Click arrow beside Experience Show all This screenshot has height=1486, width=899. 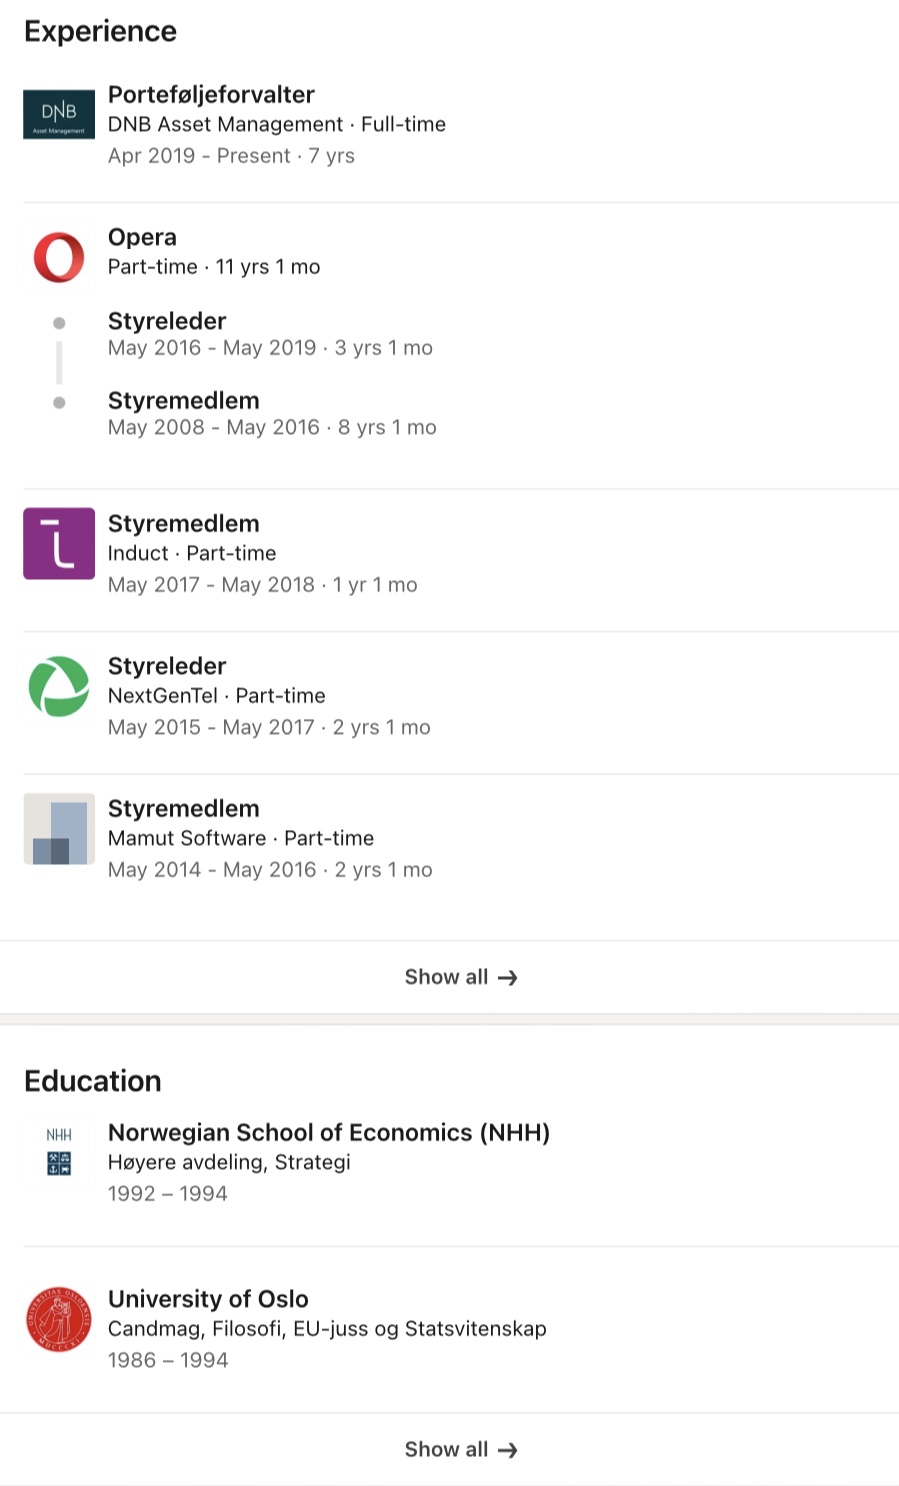[x=508, y=978]
